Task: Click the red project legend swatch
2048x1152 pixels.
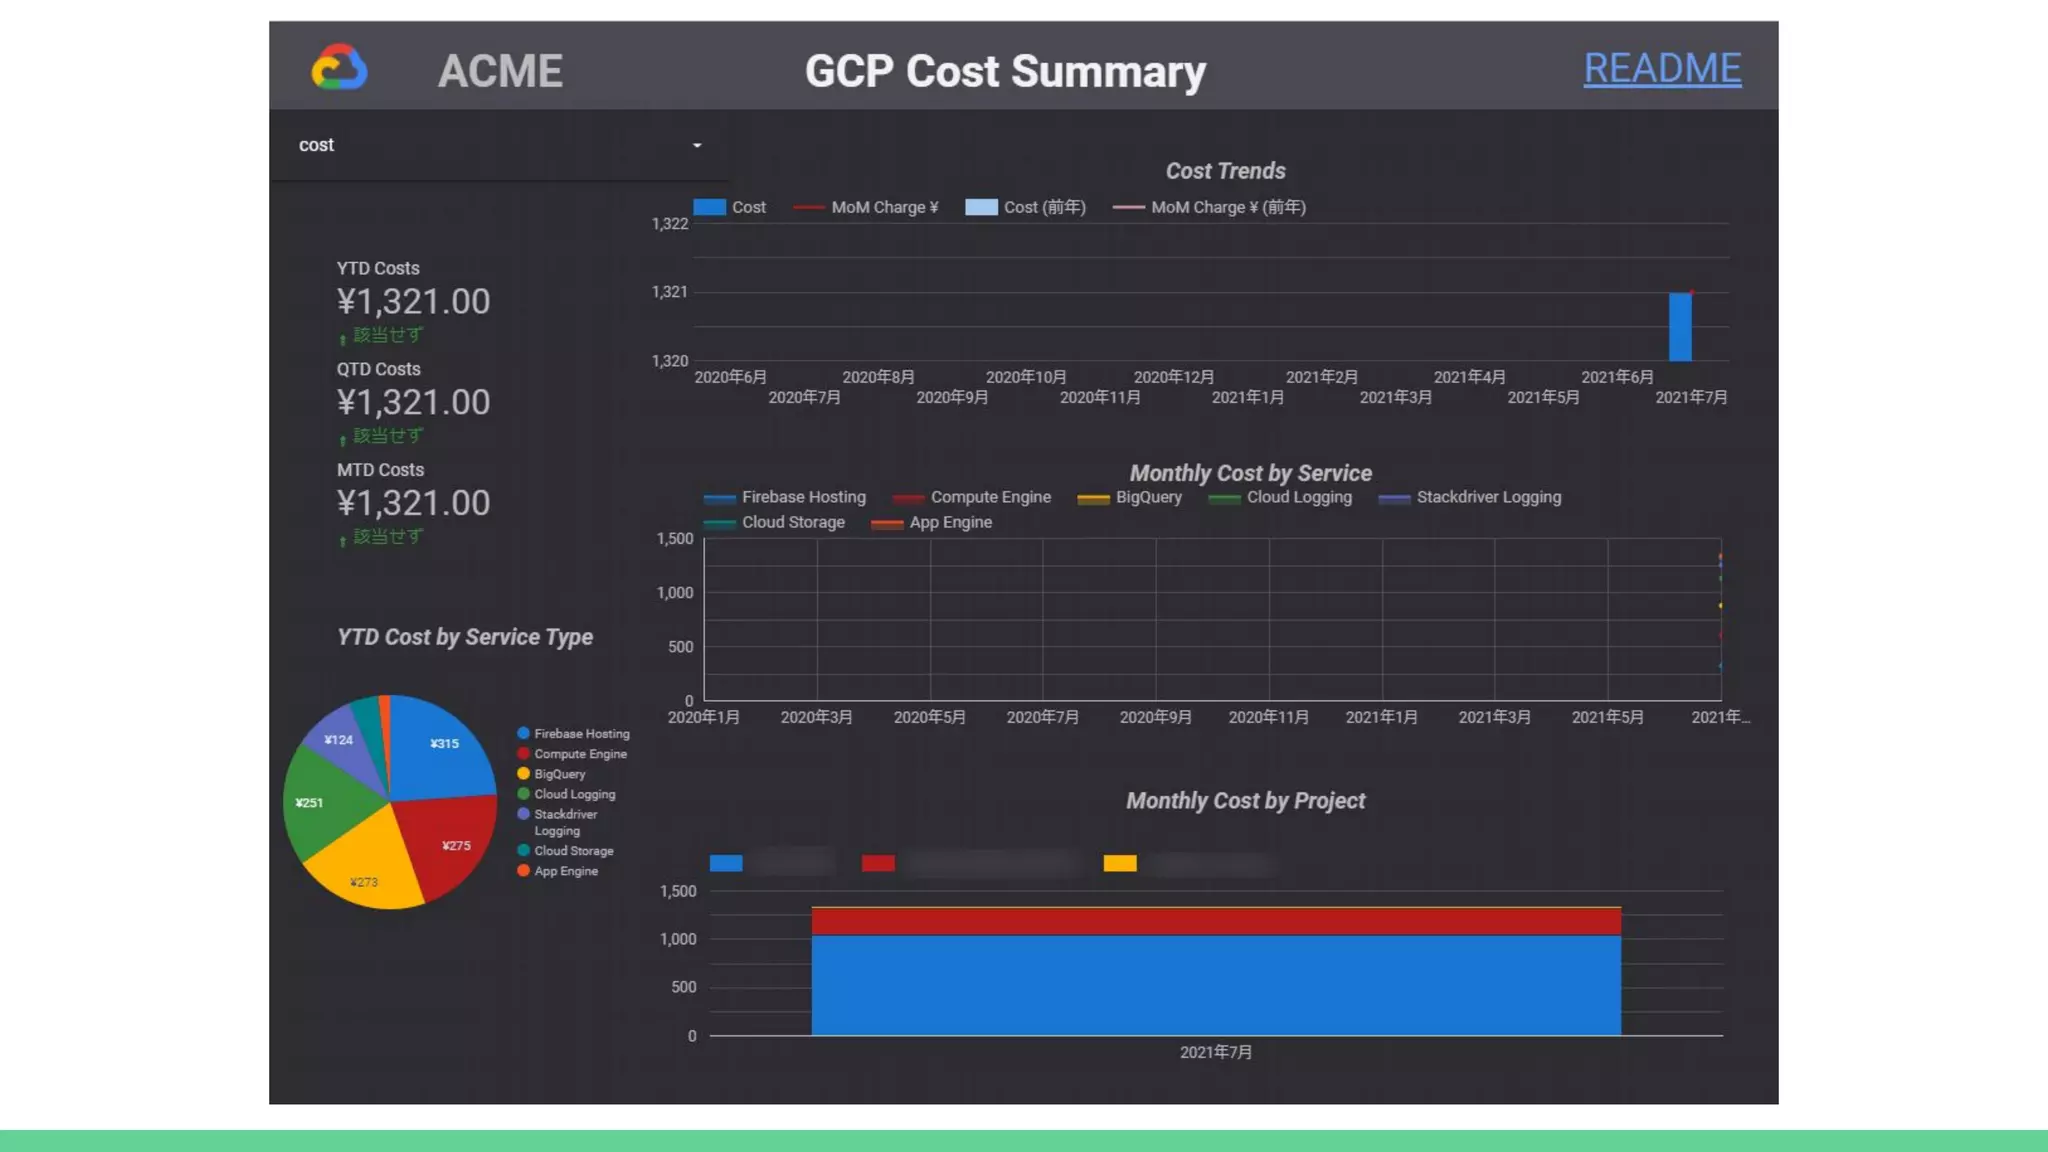Action: click(877, 863)
